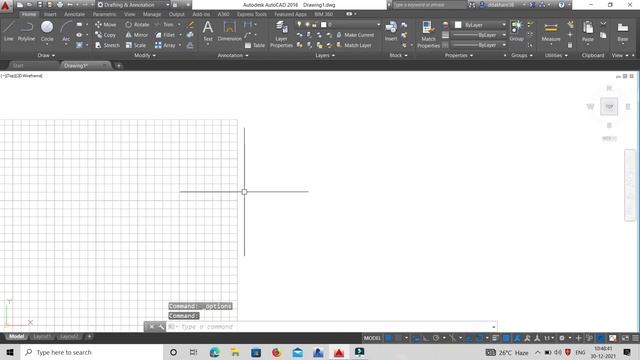Activate the Copy command

(106, 35)
